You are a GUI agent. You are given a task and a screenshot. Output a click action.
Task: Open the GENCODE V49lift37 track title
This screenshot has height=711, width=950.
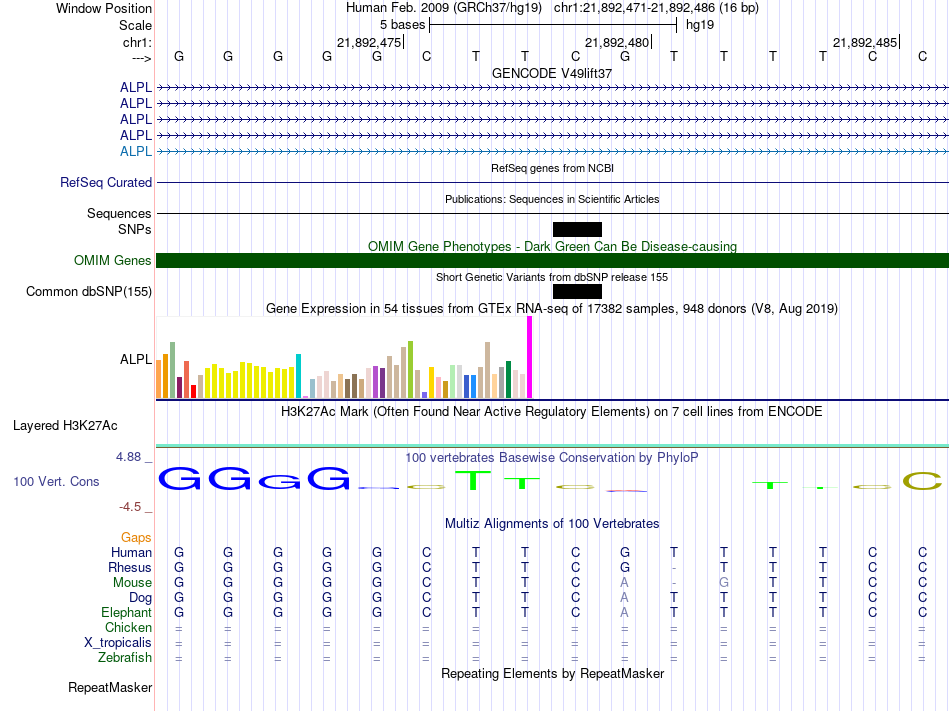[x=552, y=73]
